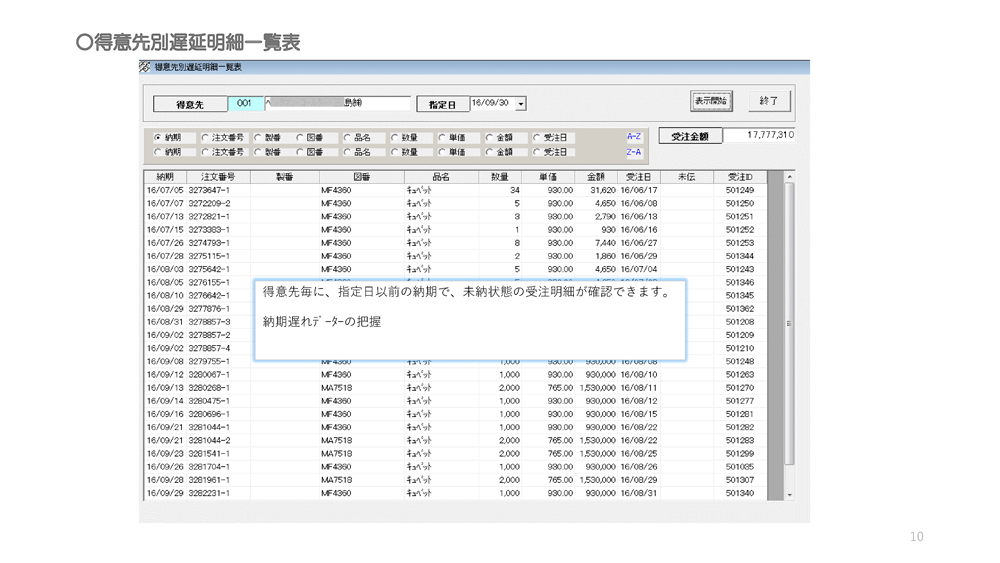Screen dimensions: 1000x563
Task: Click the 終了 button
Action: (769, 101)
